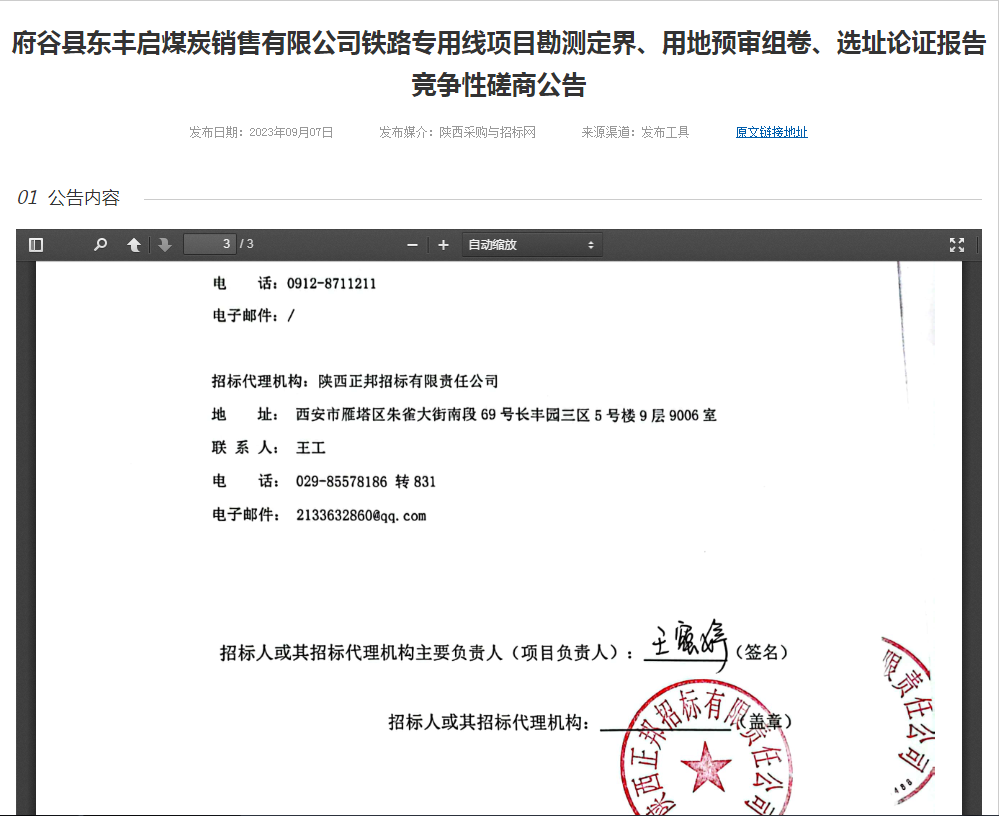The height and width of the screenshot is (816, 999).
Task: Click the announcement title heading text
Action: click(x=499, y=64)
